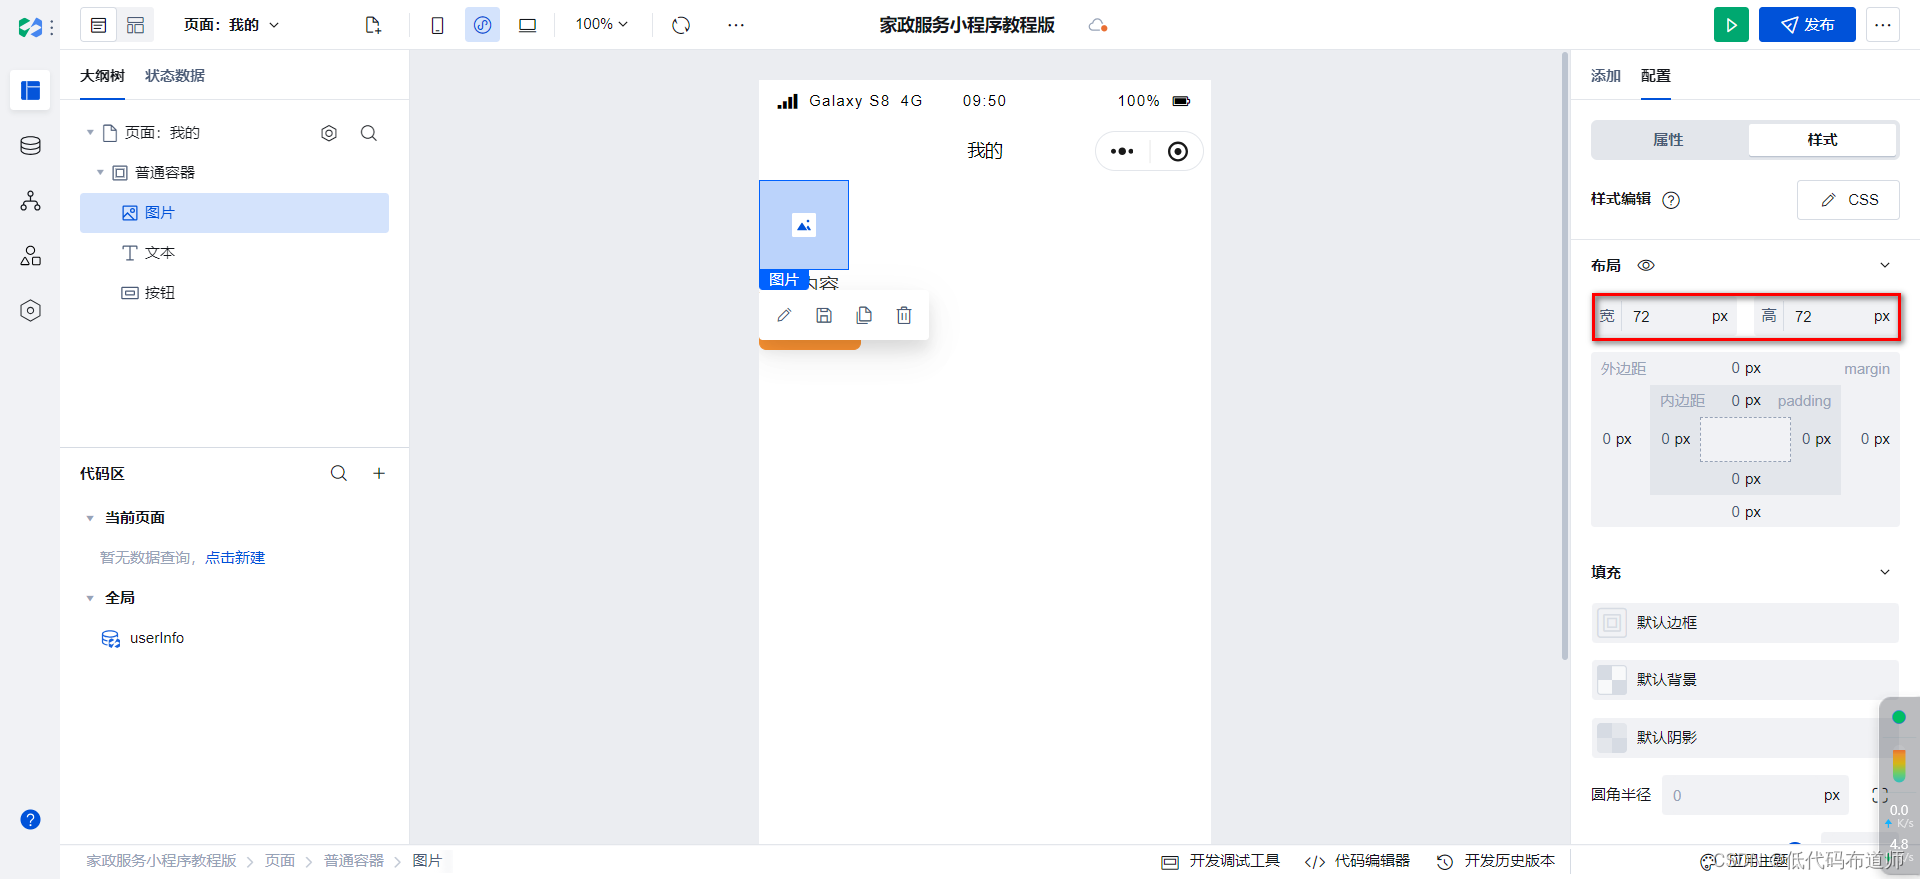Switch to the 样式 segment
Image resolution: width=1920 pixels, height=879 pixels.
1822,140
